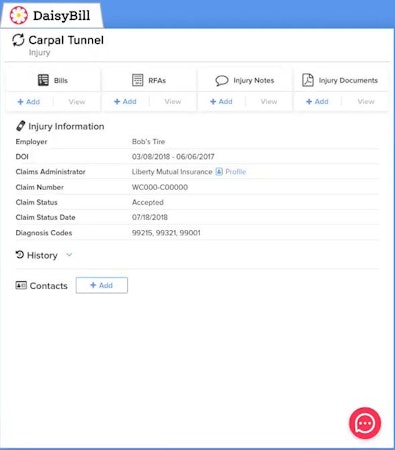Image resolution: width=395 pixels, height=450 pixels.
Task: Open the red chat support bubble
Action: 365,423
